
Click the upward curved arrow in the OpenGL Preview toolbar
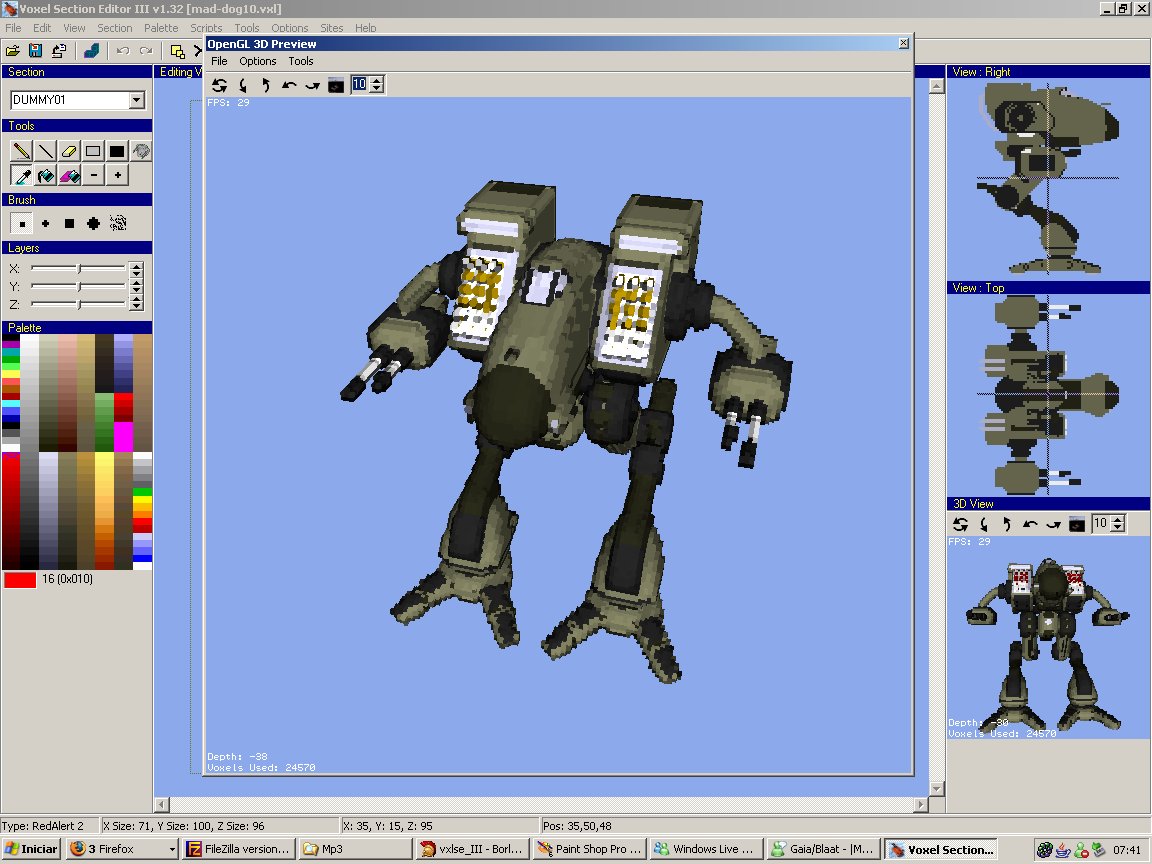266,85
